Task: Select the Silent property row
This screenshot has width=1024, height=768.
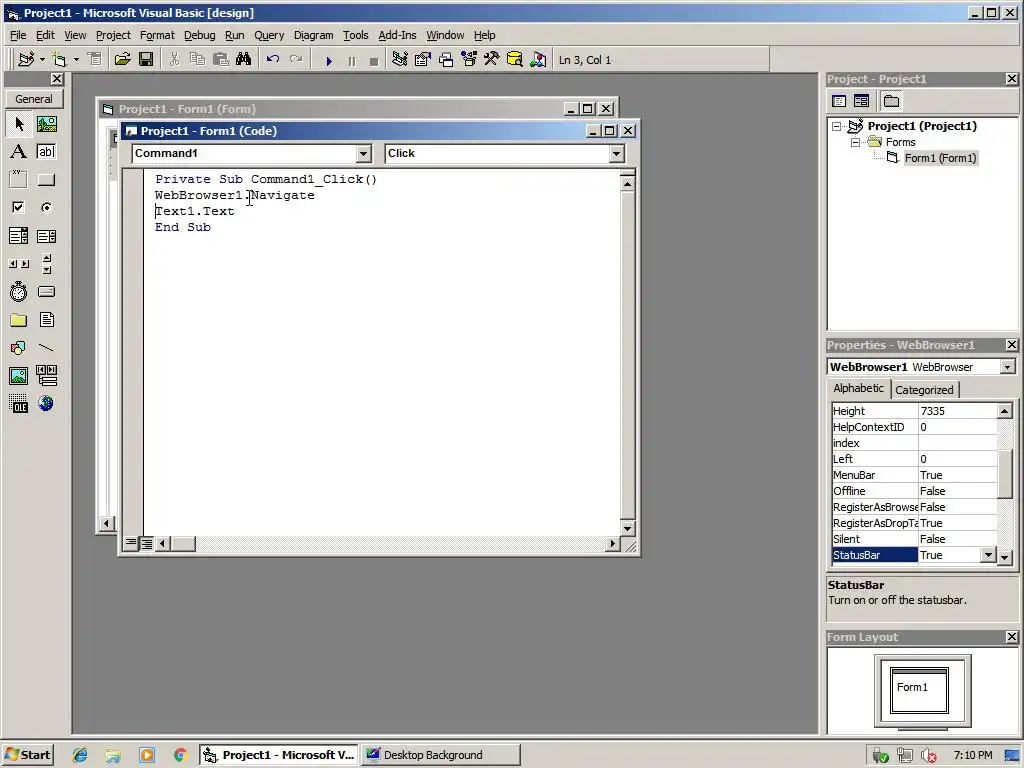Action: pos(914,539)
